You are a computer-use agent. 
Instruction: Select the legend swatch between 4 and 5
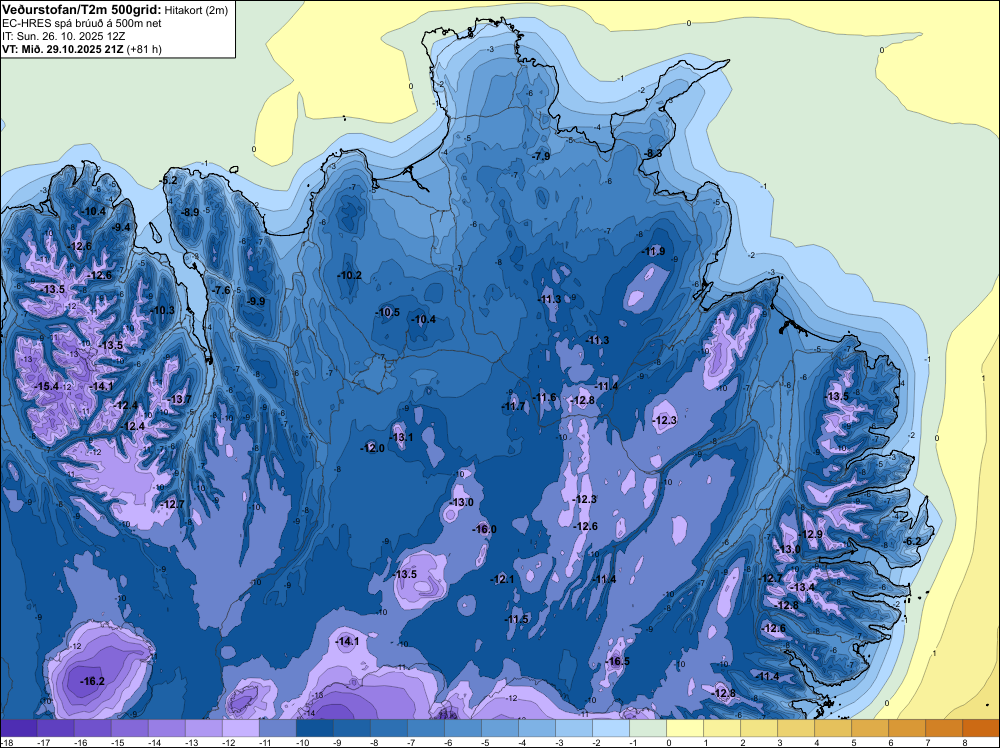[832, 728]
